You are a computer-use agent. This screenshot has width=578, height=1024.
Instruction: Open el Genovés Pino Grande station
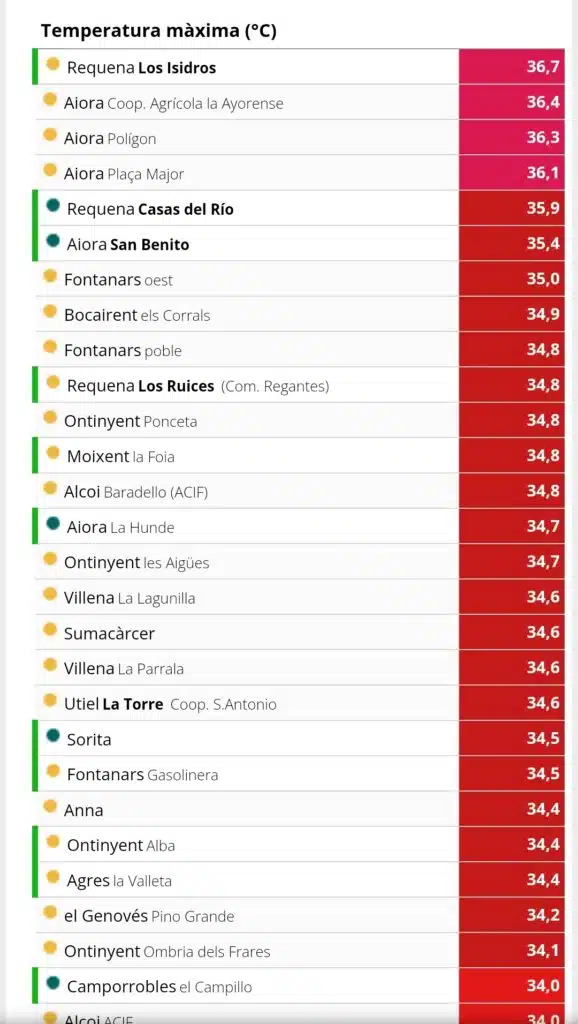pyautogui.click(x=298, y=916)
